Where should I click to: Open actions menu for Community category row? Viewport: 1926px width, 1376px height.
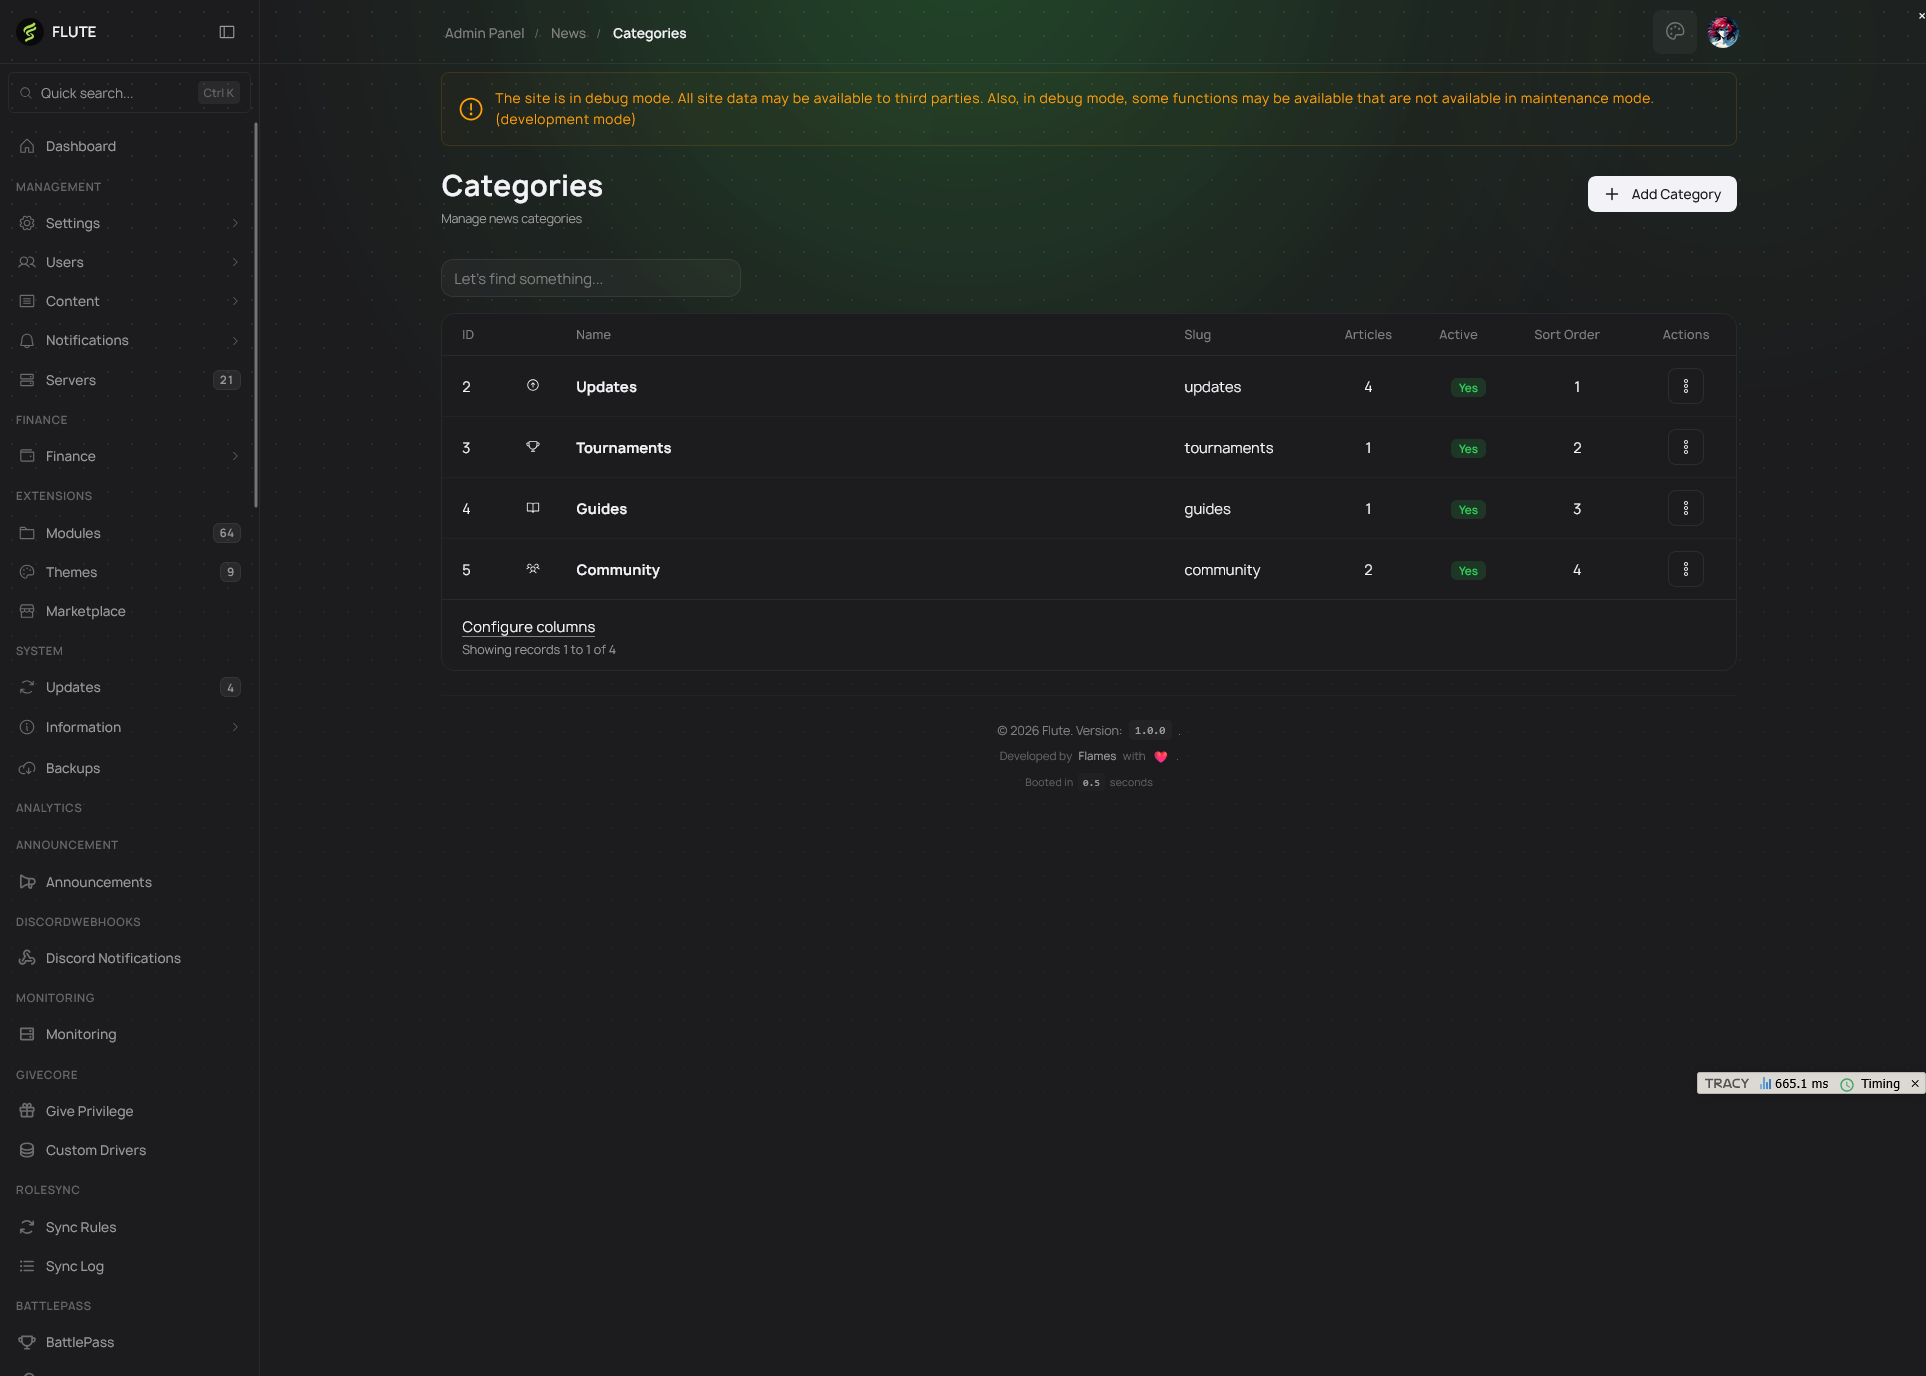(x=1685, y=569)
